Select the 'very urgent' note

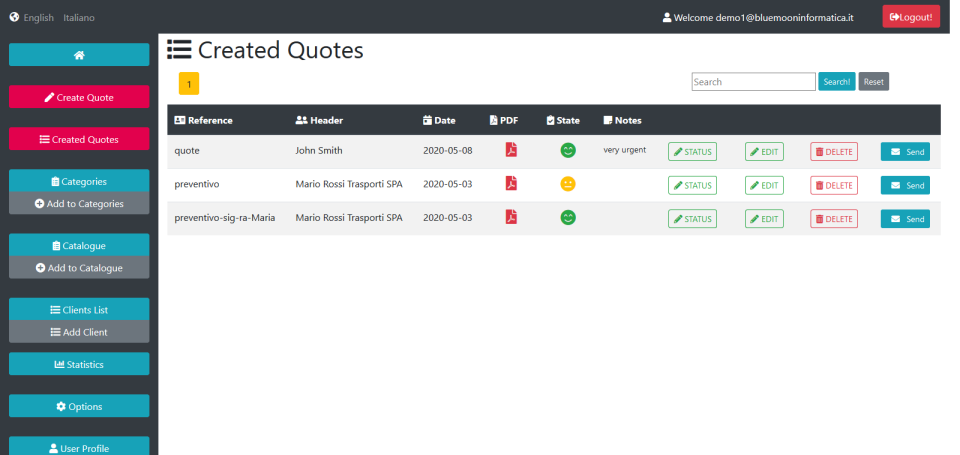624,149
